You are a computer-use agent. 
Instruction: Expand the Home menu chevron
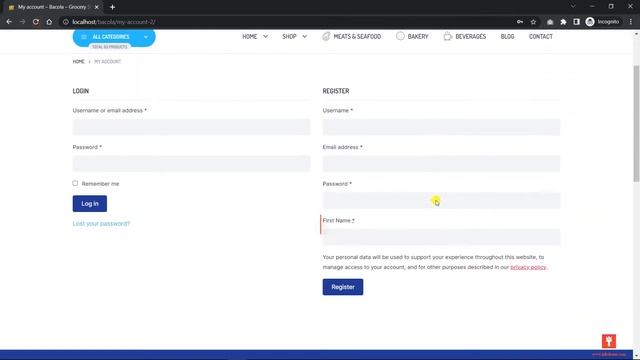coord(265,37)
